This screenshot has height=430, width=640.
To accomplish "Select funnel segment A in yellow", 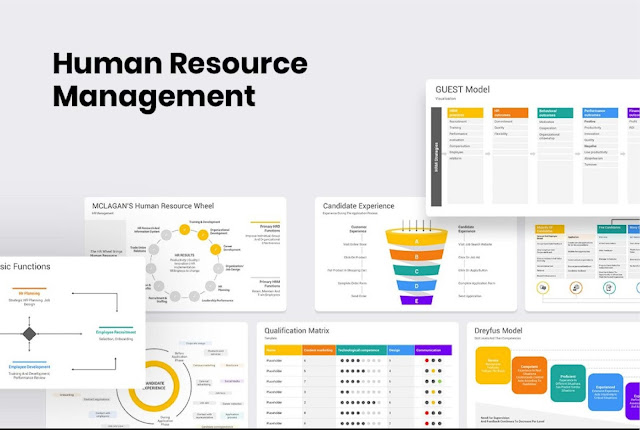I will [x=416, y=239].
